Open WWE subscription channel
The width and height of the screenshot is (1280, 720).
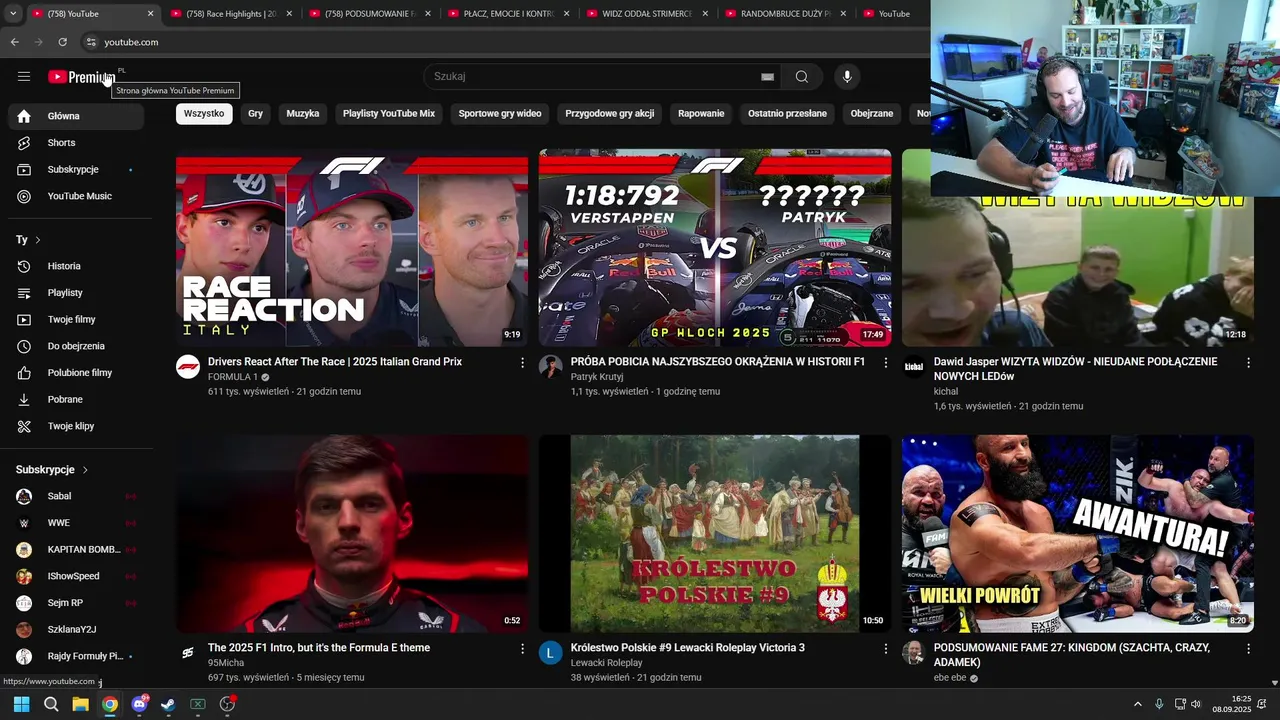click(x=76, y=523)
